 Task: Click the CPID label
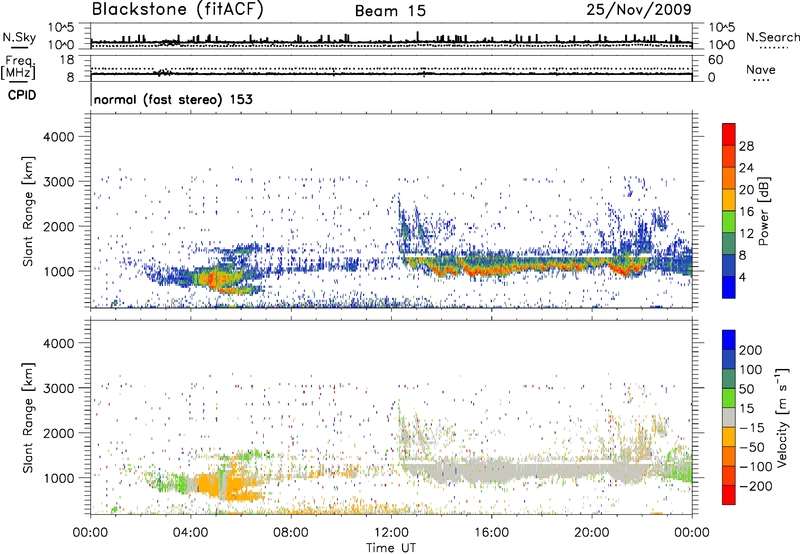[x=22, y=95]
